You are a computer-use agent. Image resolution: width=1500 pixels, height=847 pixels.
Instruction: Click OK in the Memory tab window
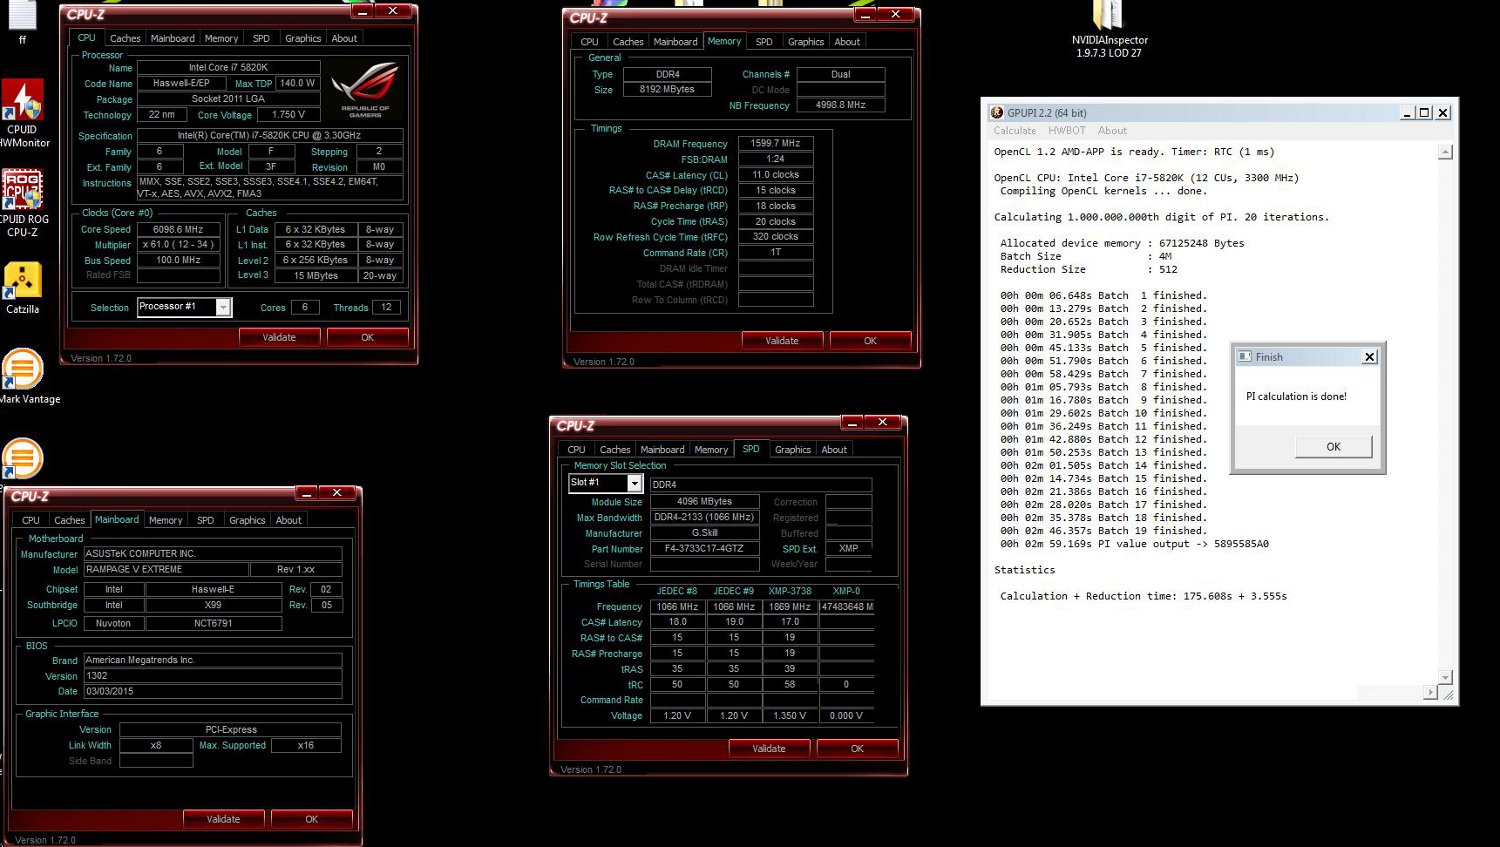(870, 340)
